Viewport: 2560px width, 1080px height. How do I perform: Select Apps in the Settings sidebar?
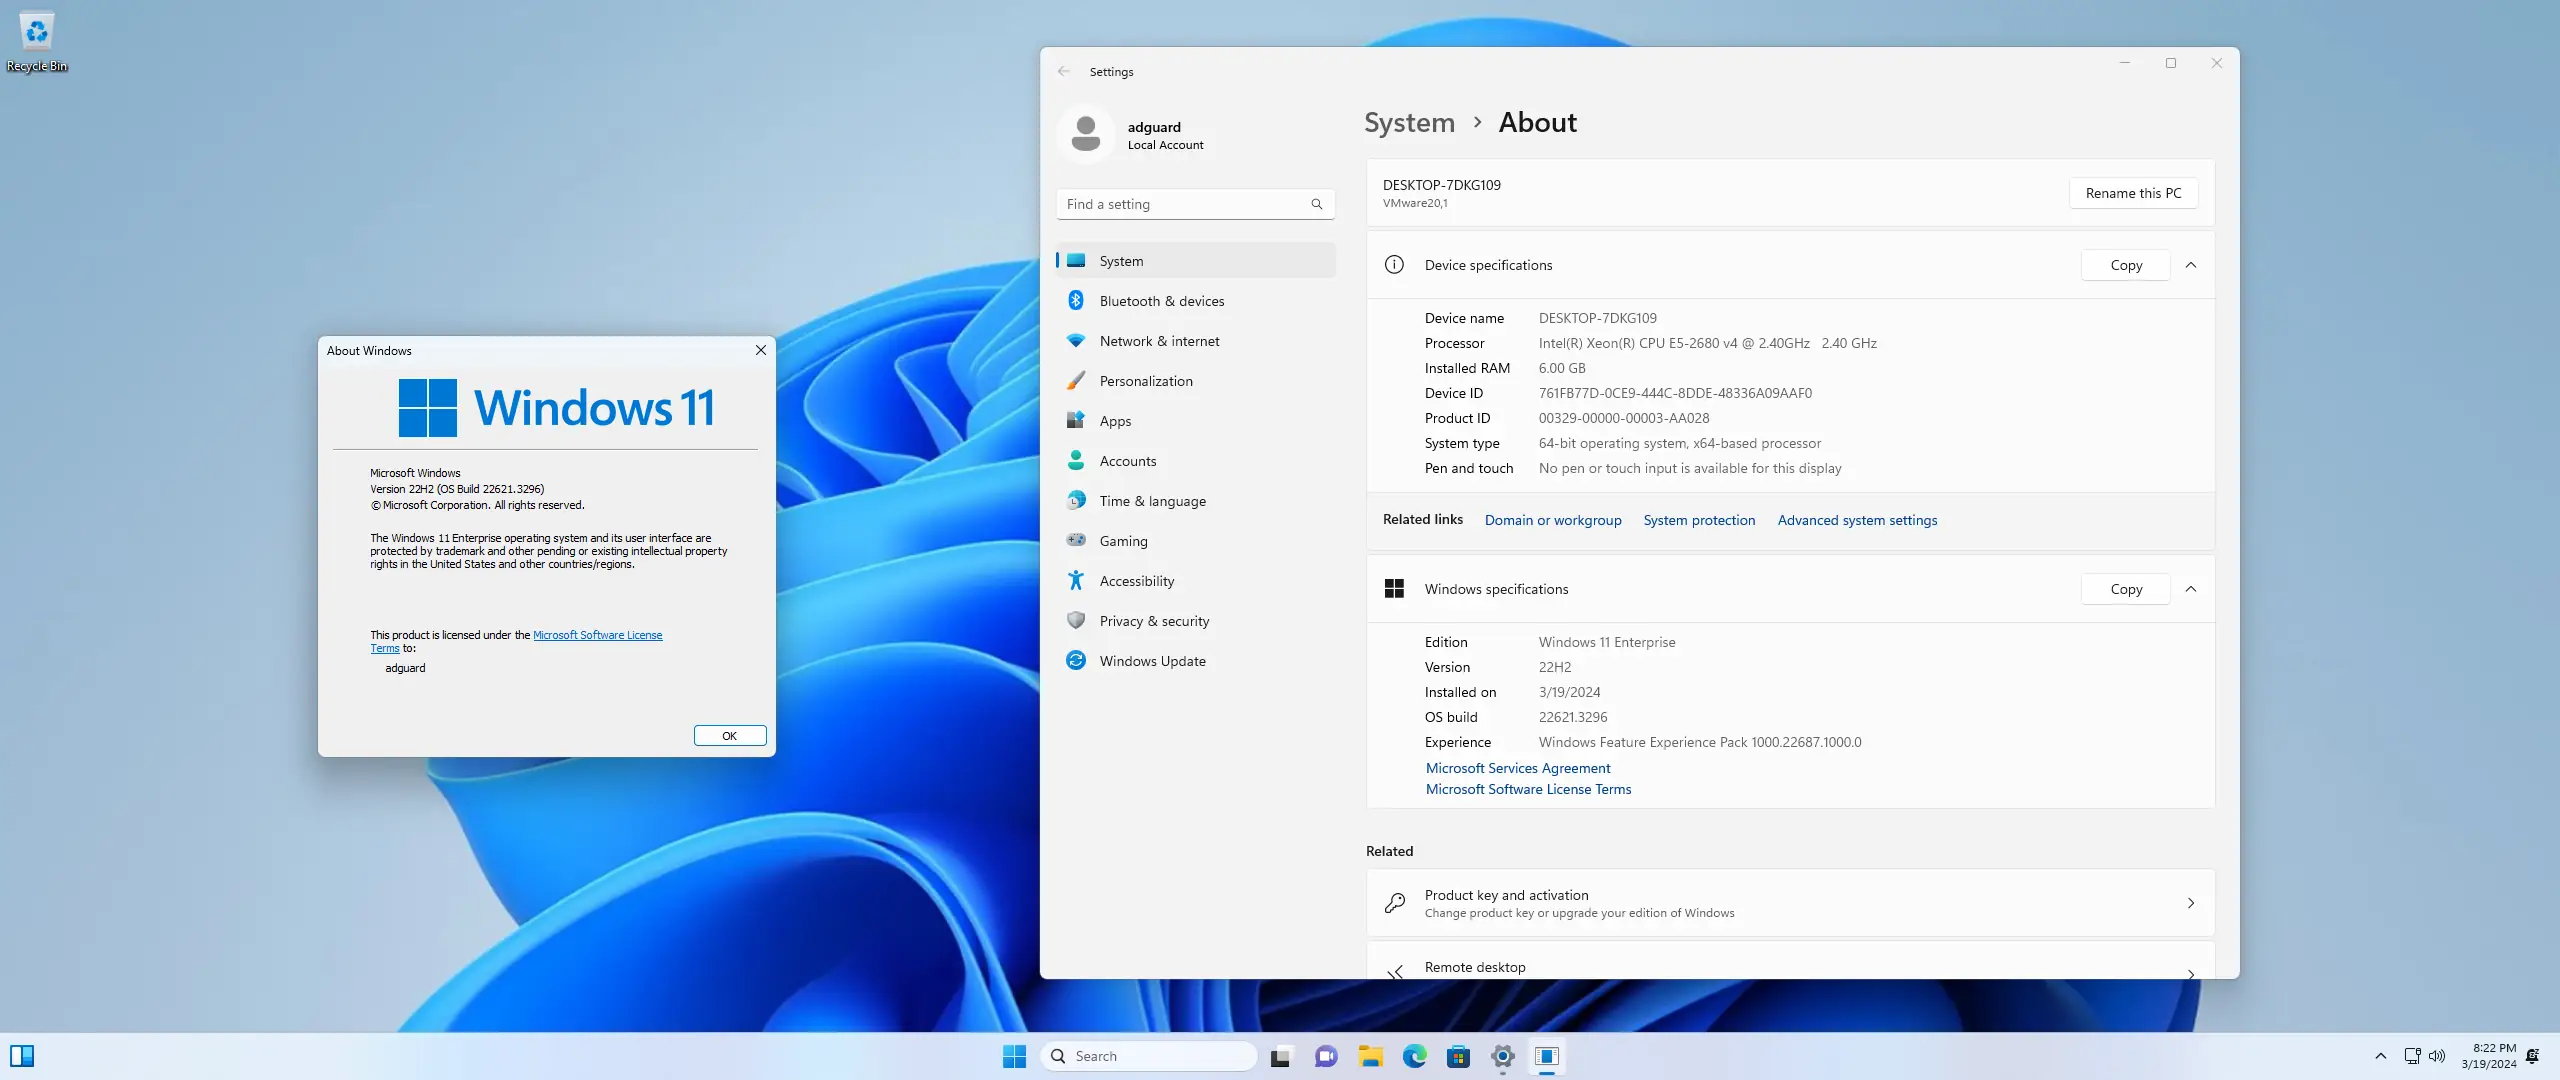tap(1115, 420)
